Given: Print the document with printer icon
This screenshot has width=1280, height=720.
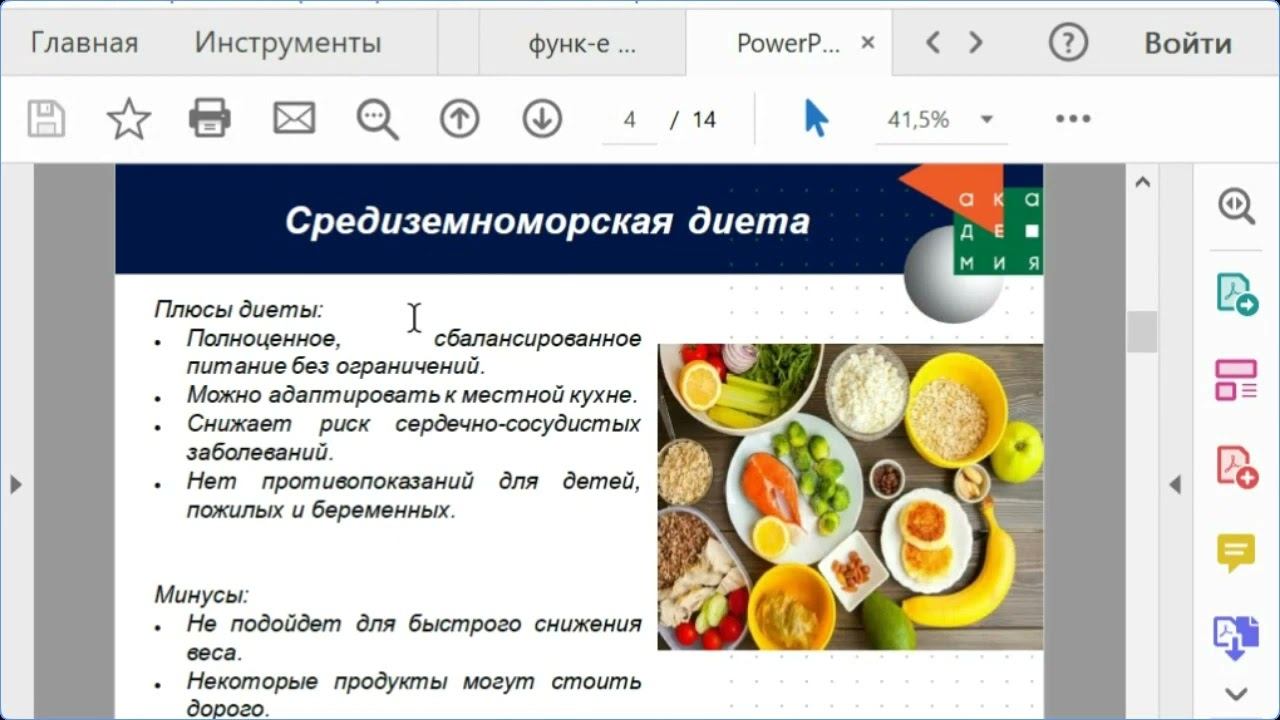Looking at the screenshot, I should 210,119.
